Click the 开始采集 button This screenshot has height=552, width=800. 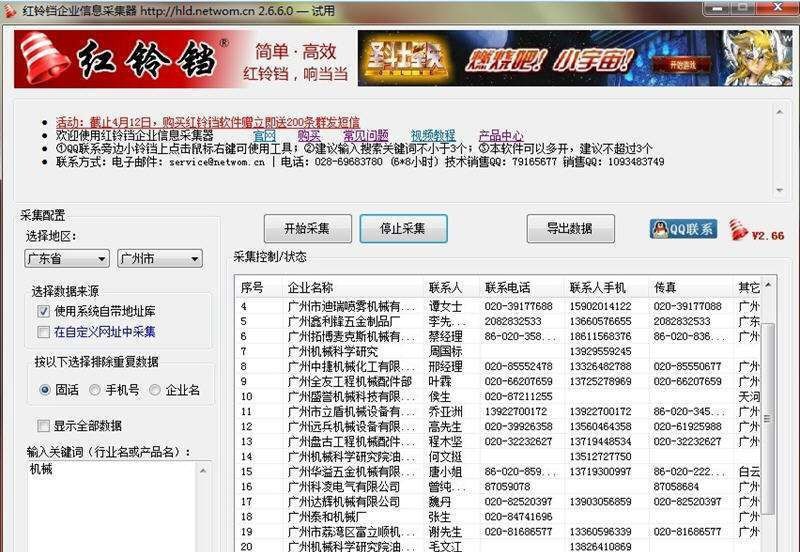point(308,229)
